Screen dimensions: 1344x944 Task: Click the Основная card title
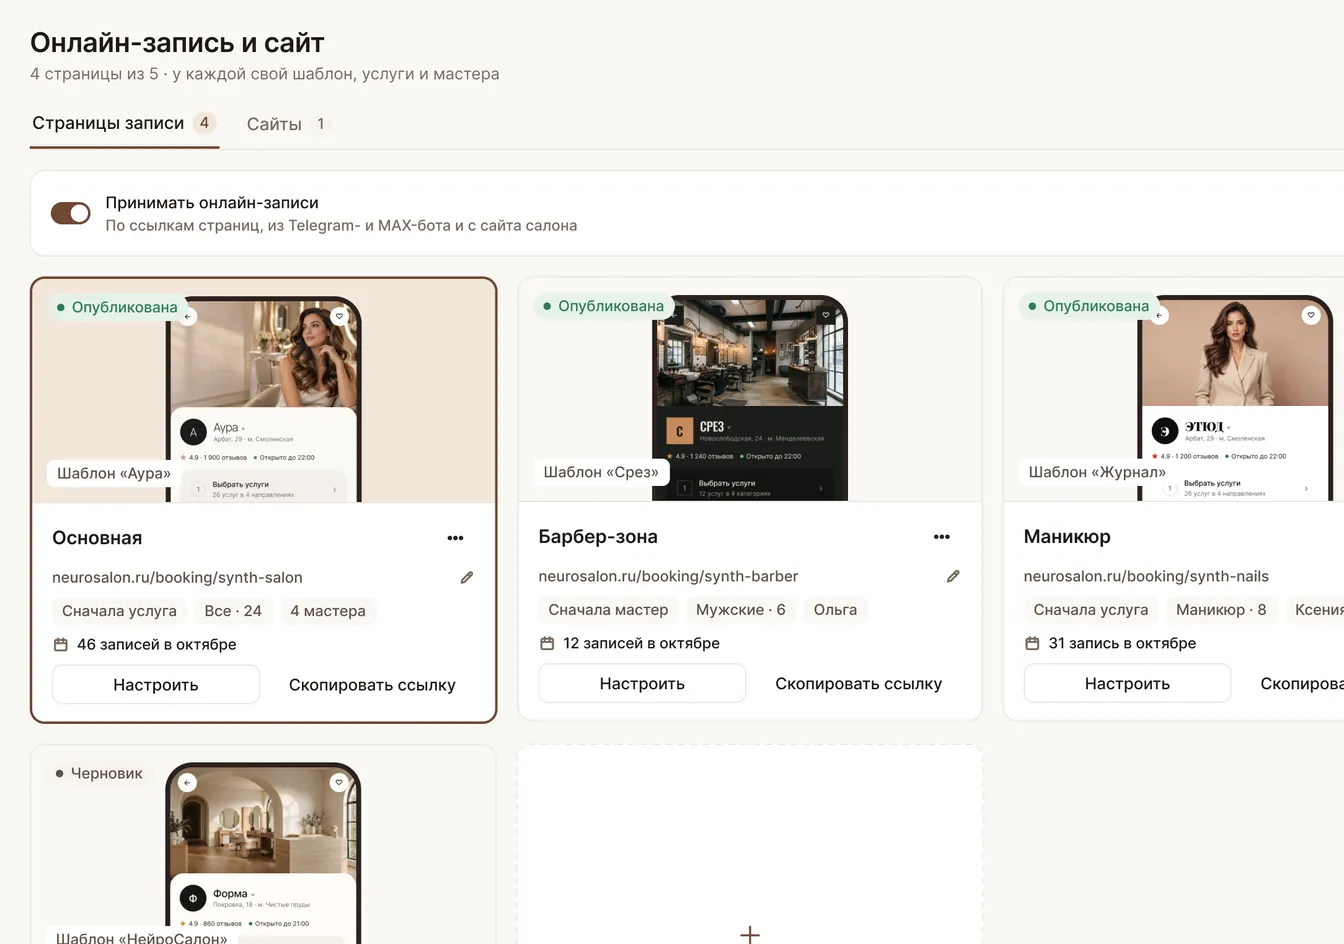pos(97,538)
